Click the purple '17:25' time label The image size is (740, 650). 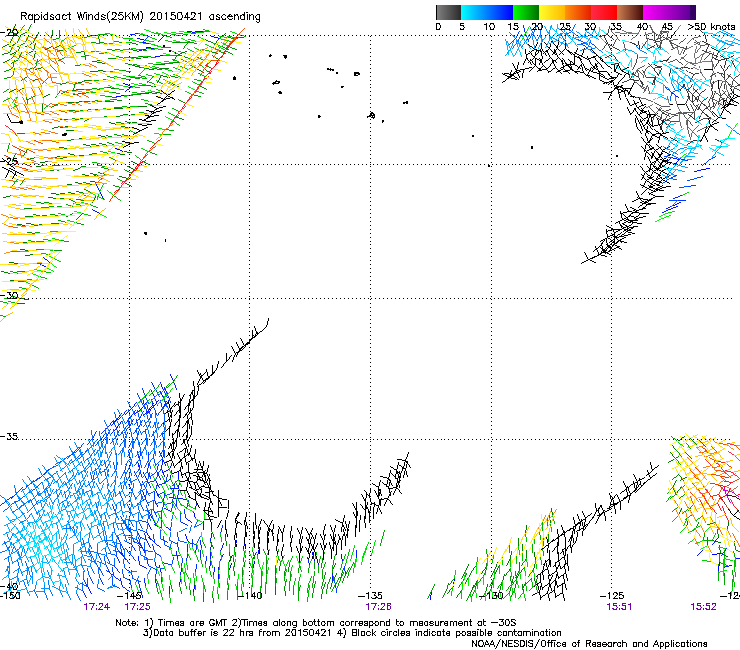tap(137, 607)
